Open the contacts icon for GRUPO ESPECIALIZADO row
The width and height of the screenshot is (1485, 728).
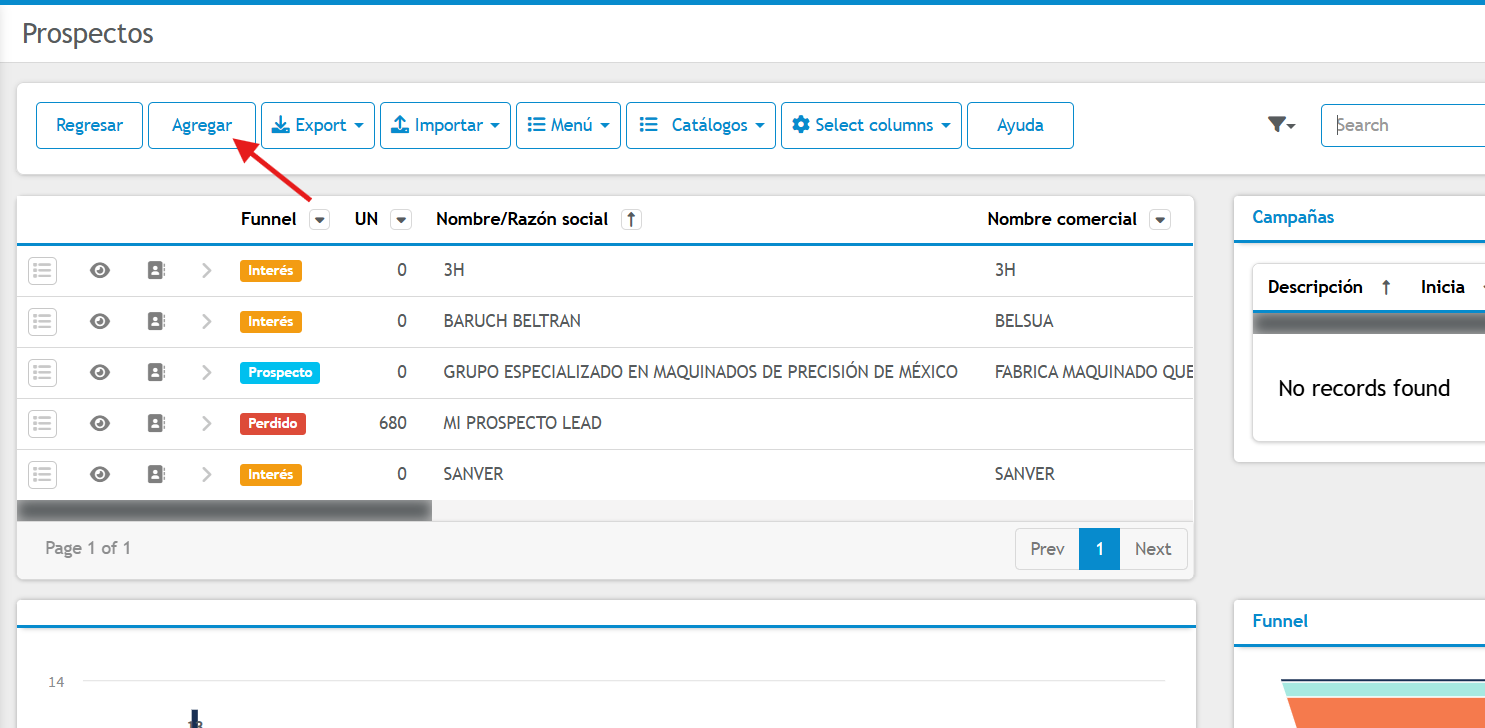[x=156, y=372]
